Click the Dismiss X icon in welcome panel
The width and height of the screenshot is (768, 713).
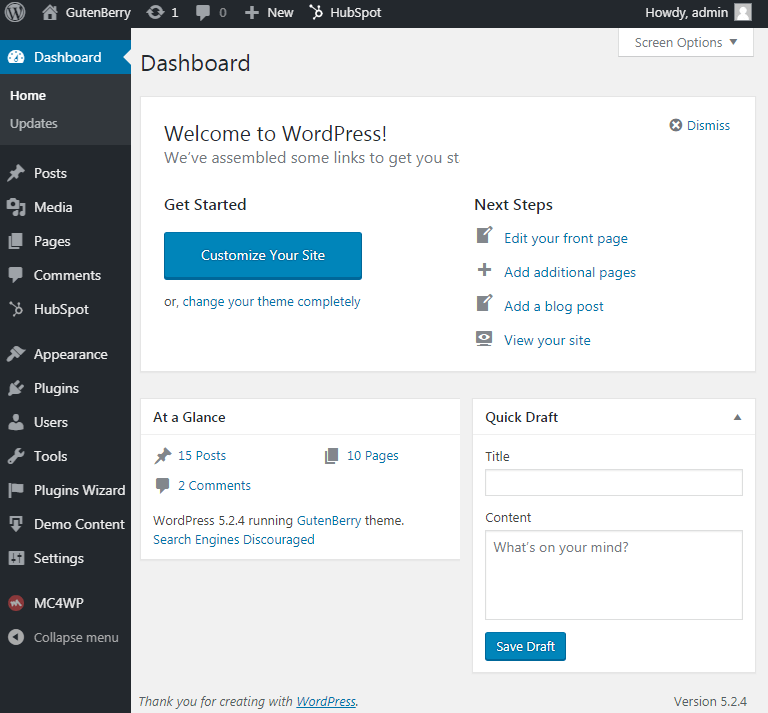pos(676,125)
